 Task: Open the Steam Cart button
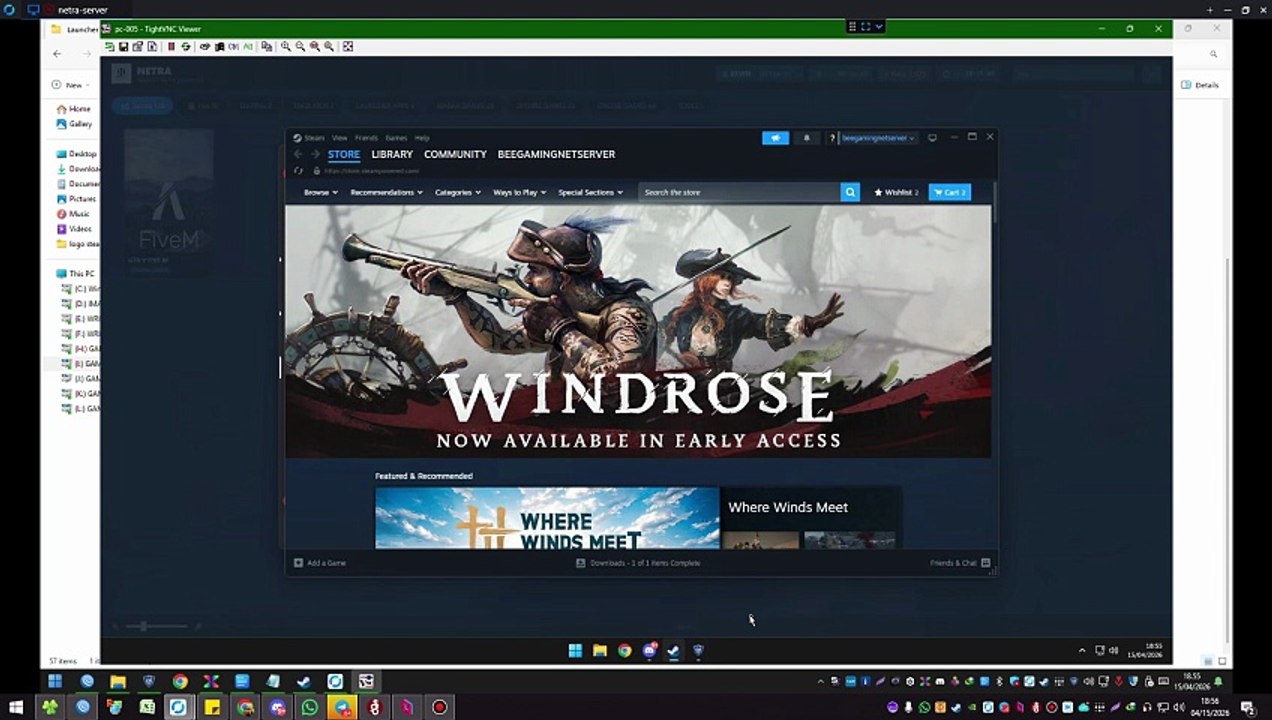(949, 192)
